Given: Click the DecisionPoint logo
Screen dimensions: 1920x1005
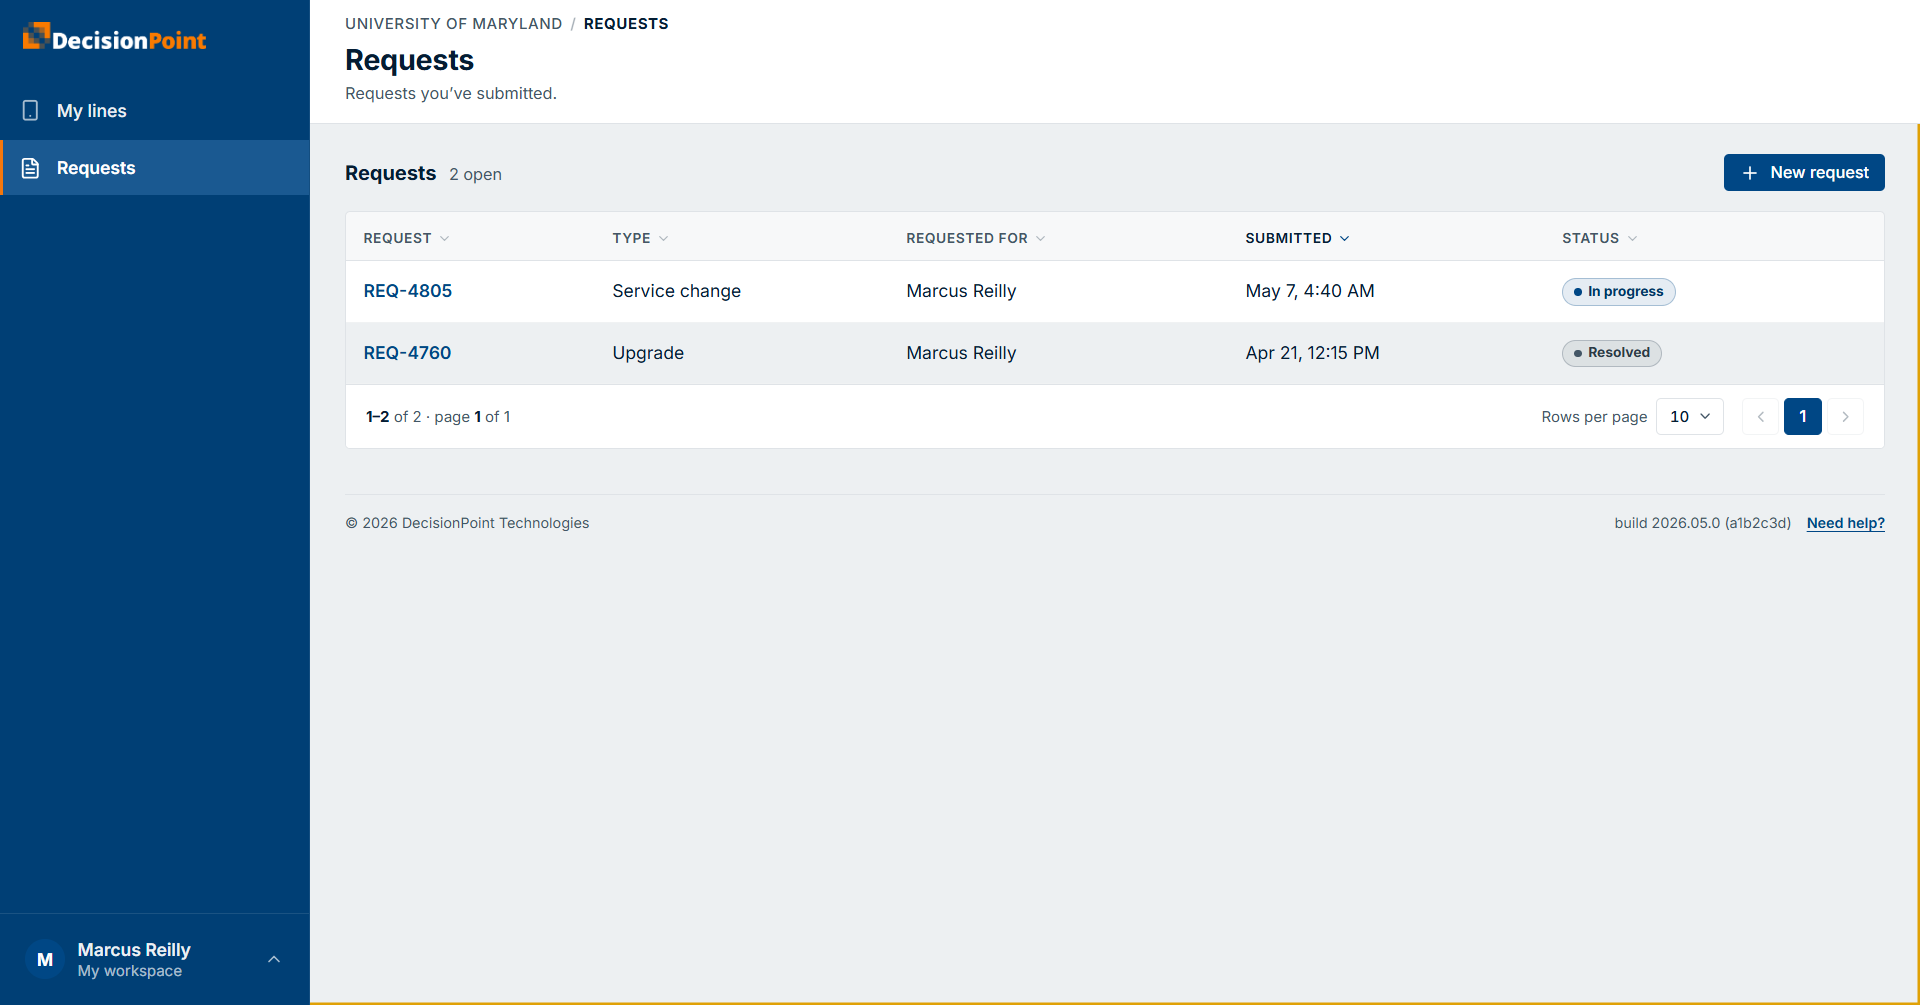Looking at the screenshot, I should [x=114, y=38].
